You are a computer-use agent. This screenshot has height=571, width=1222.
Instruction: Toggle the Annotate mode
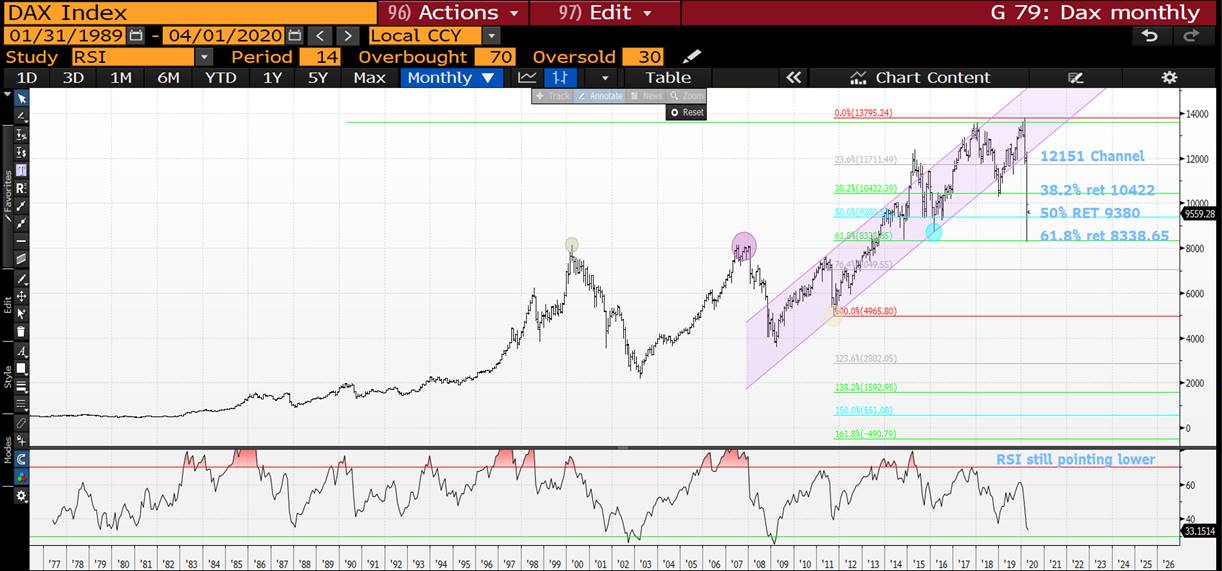[599, 96]
